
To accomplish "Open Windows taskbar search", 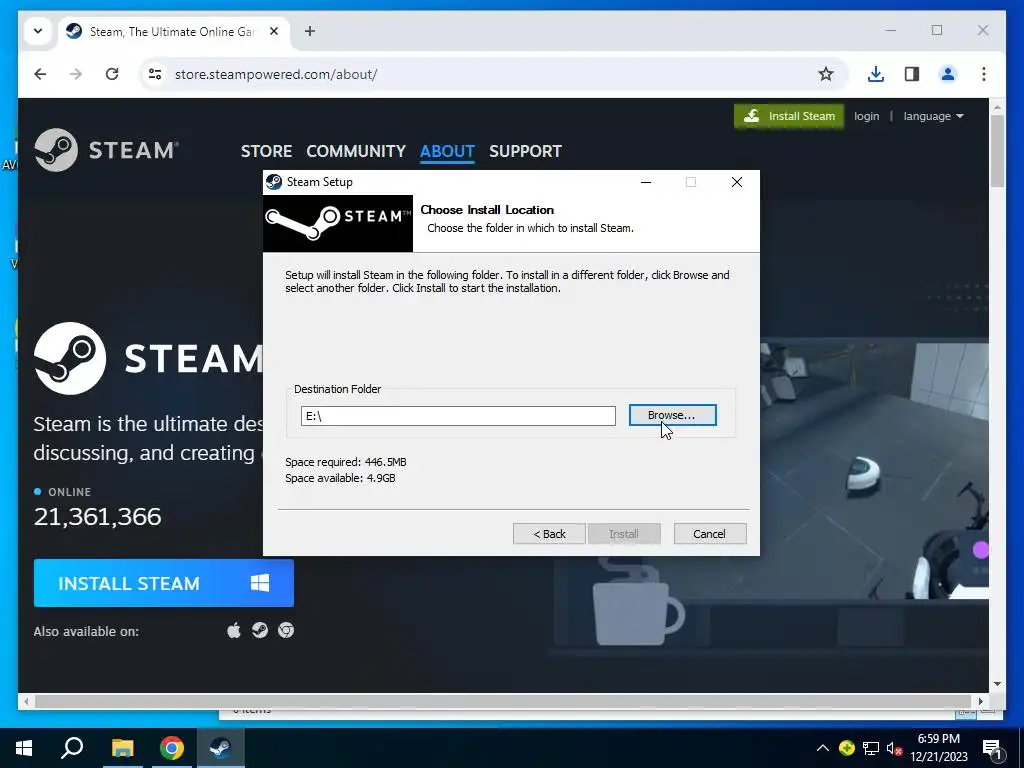I will [x=72, y=748].
